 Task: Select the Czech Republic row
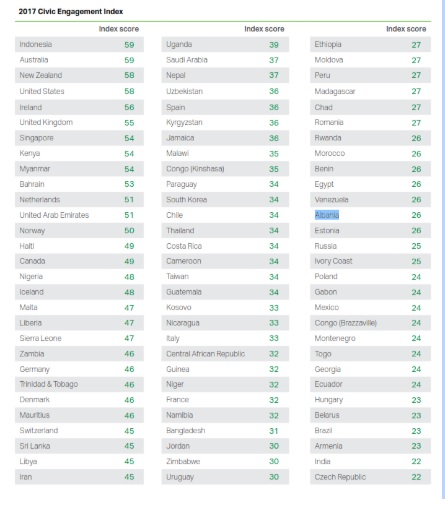click(370, 477)
